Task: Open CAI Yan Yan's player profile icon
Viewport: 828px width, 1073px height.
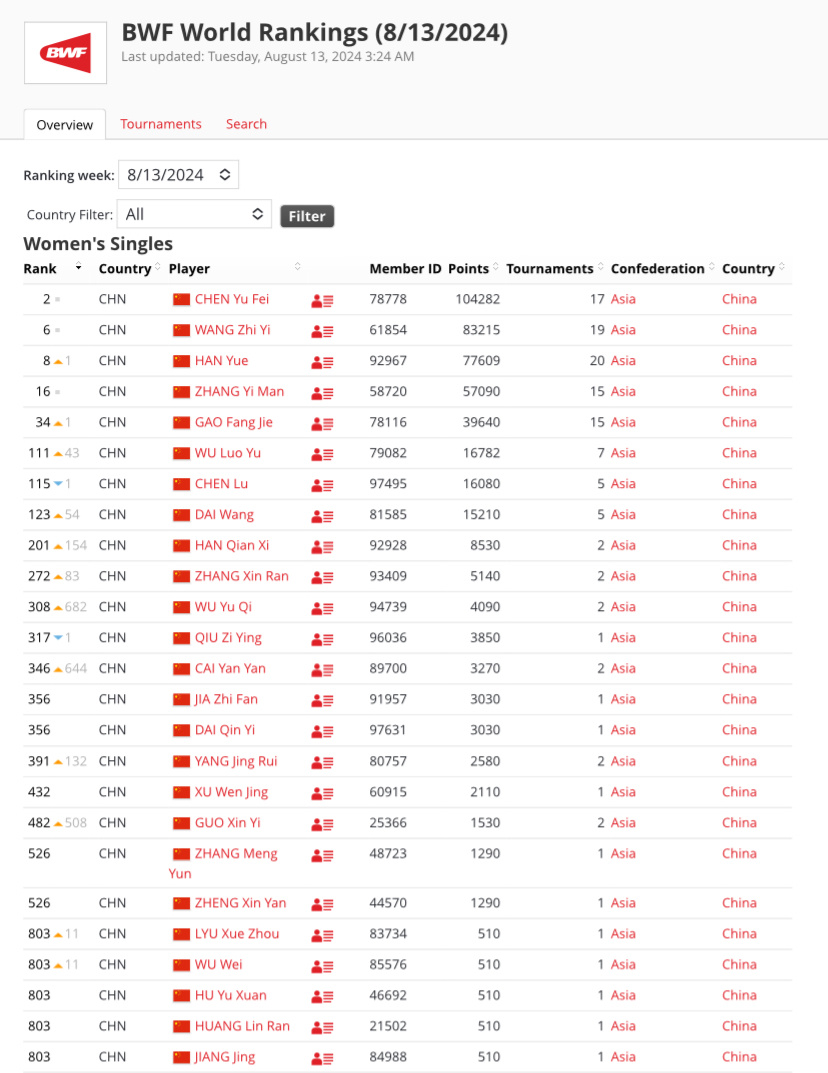Action: click(322, 670)
